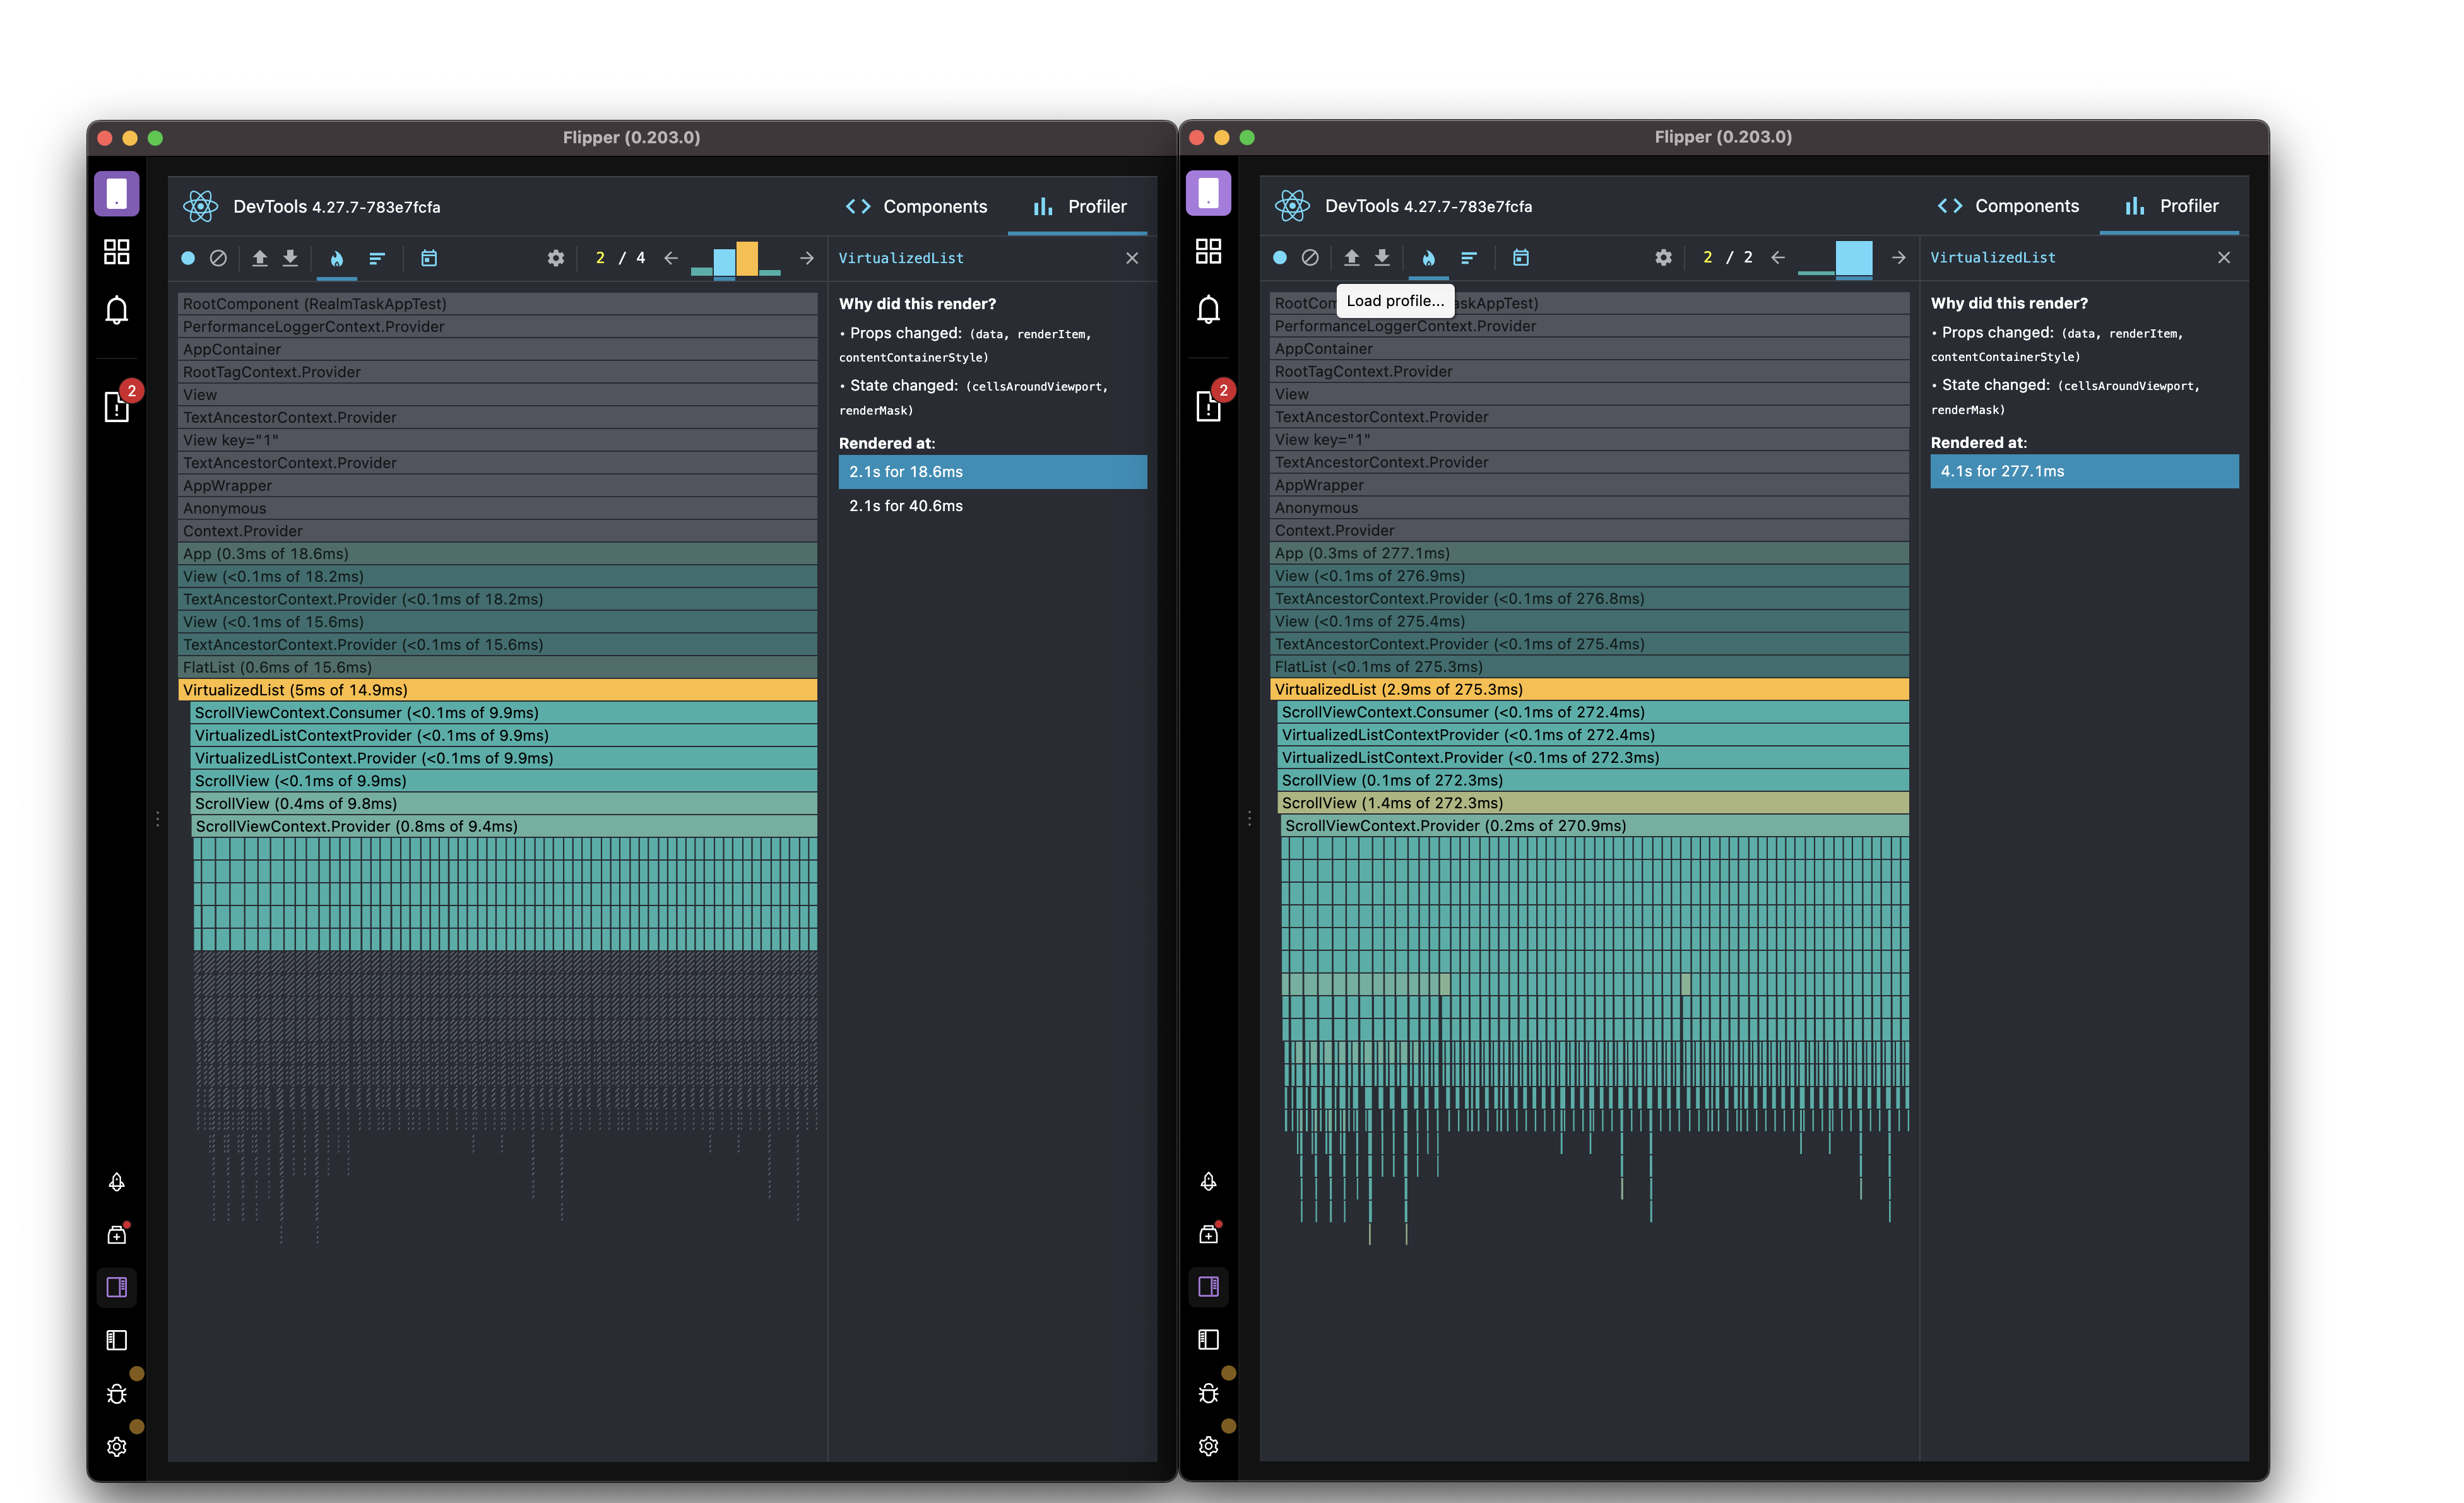Toggle left sidebar panel in right window
2464x1503 pixels.
(1208, 1340)
